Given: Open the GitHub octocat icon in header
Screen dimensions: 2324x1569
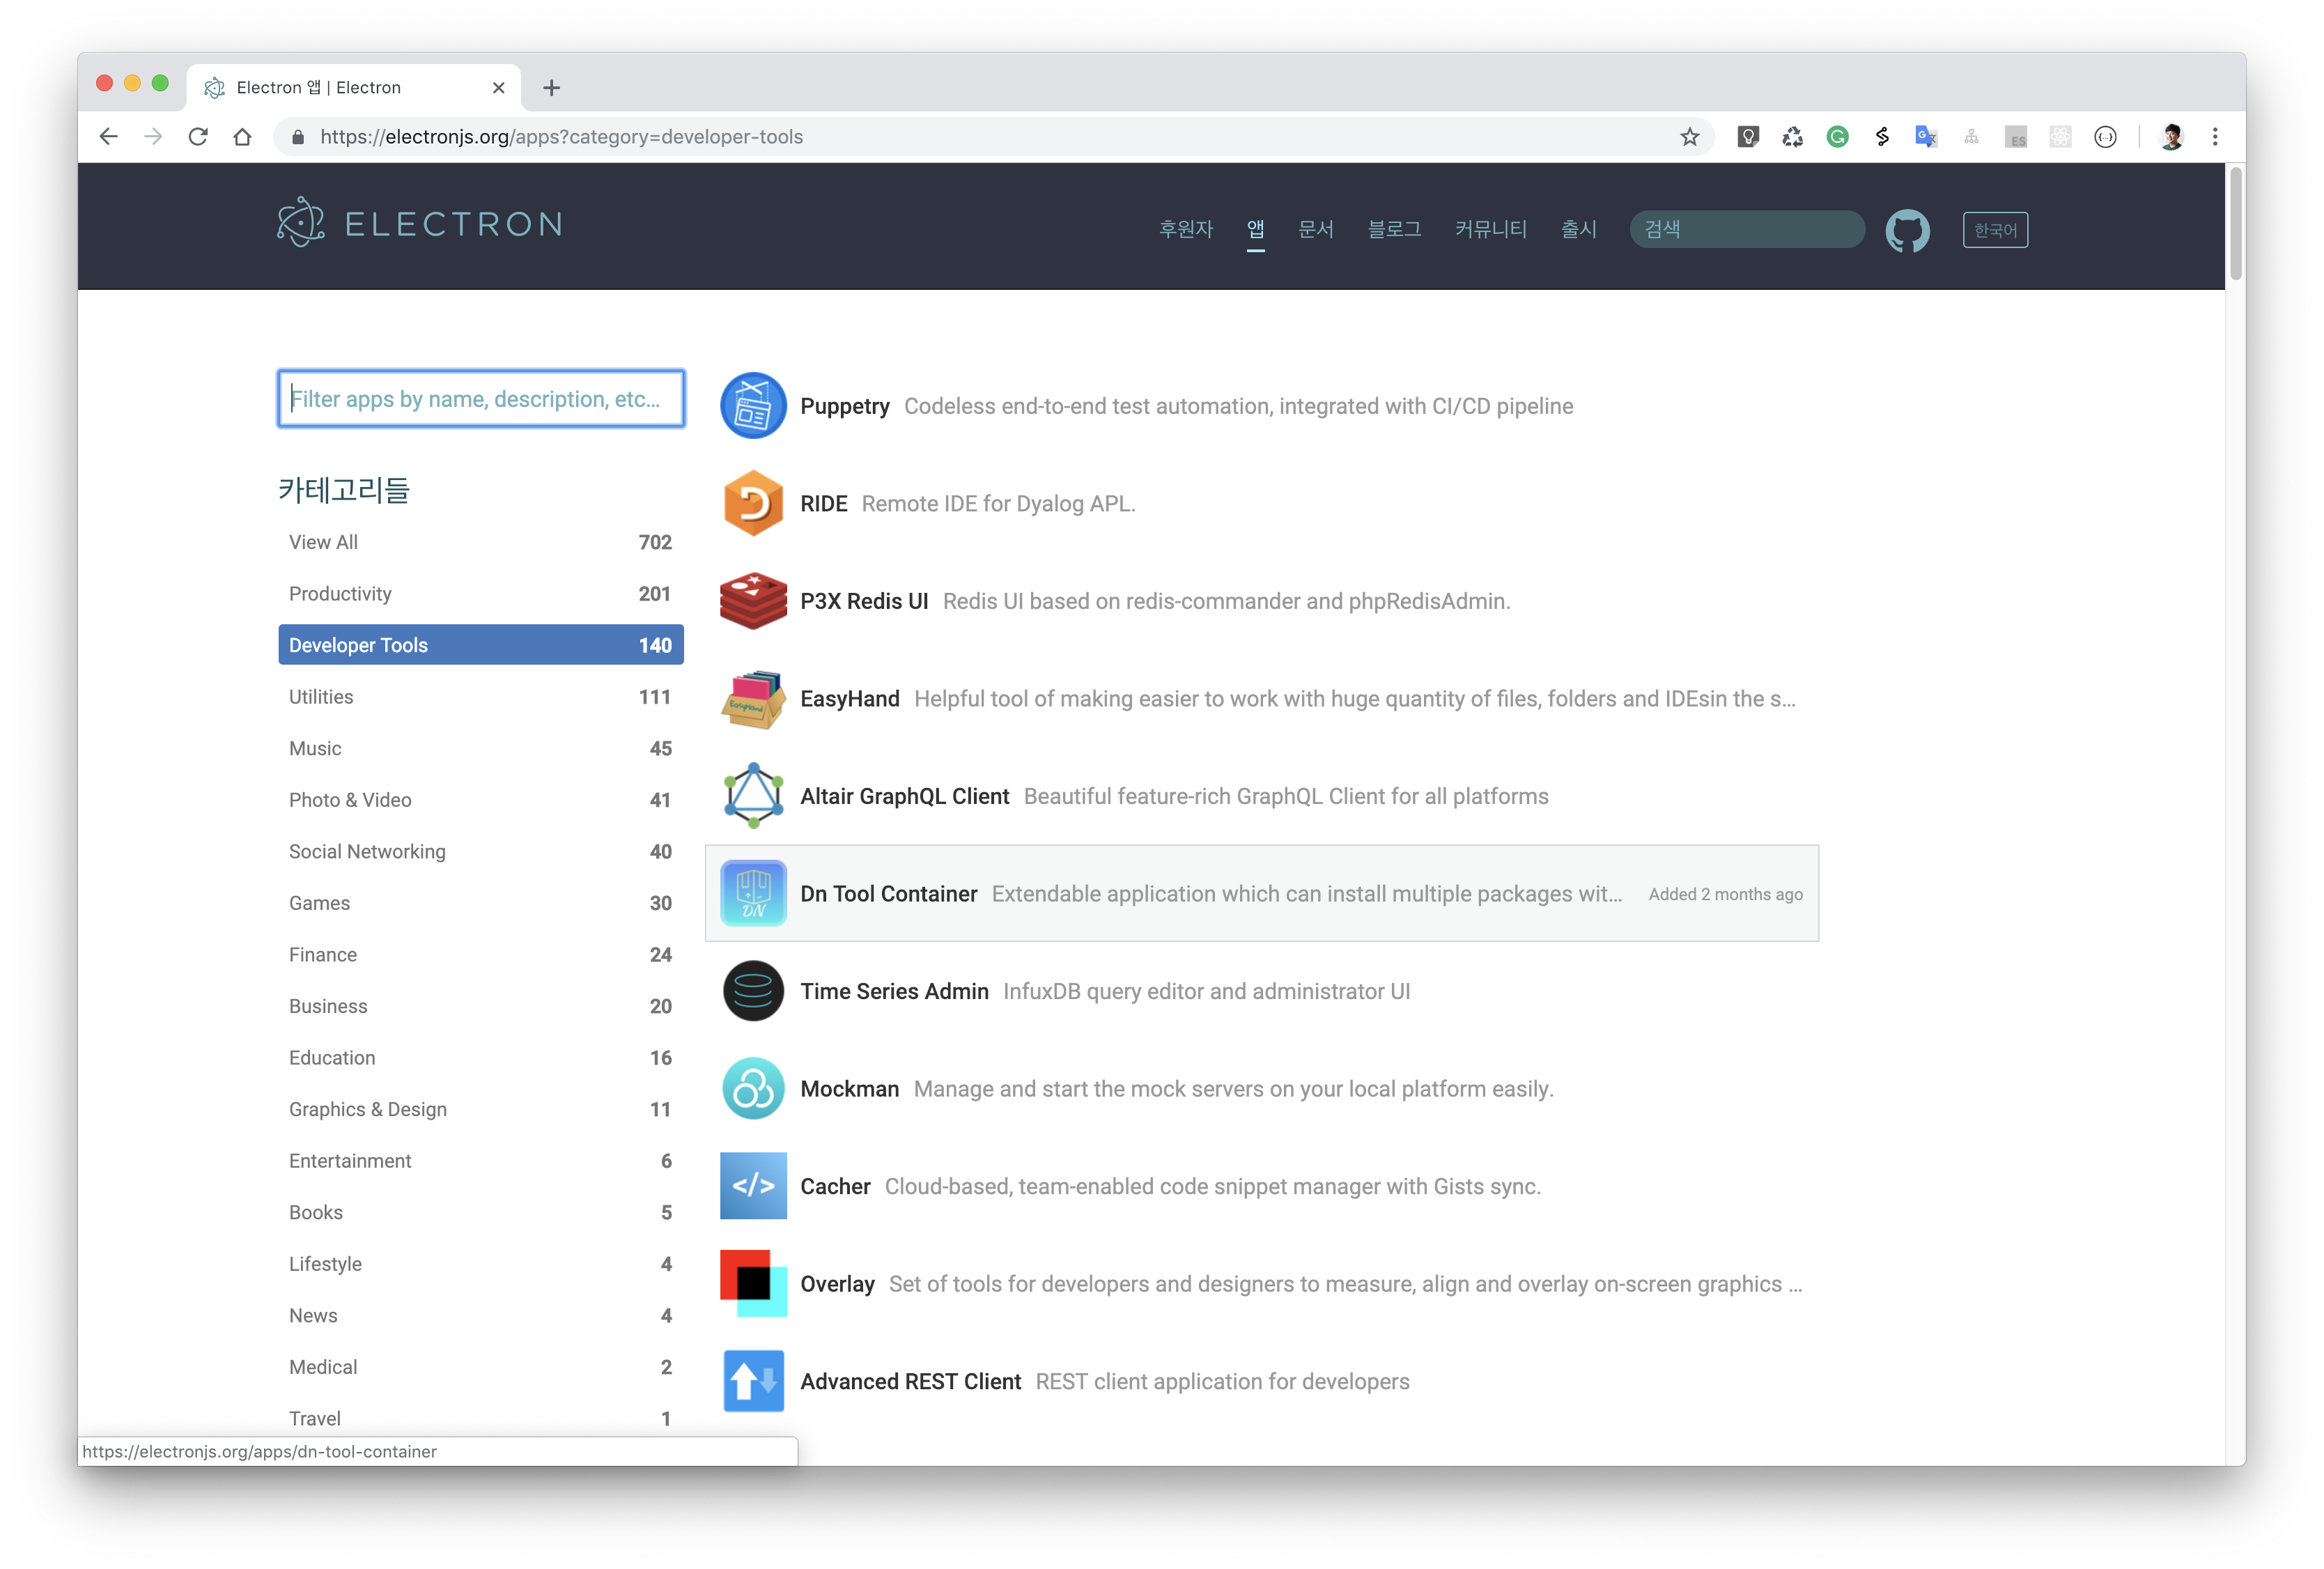Looking at the screenshot, I should point(1907,230).
